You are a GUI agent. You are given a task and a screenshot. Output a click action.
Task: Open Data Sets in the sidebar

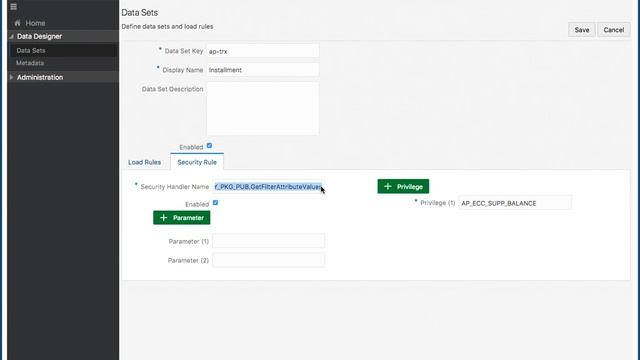[31, 50]
